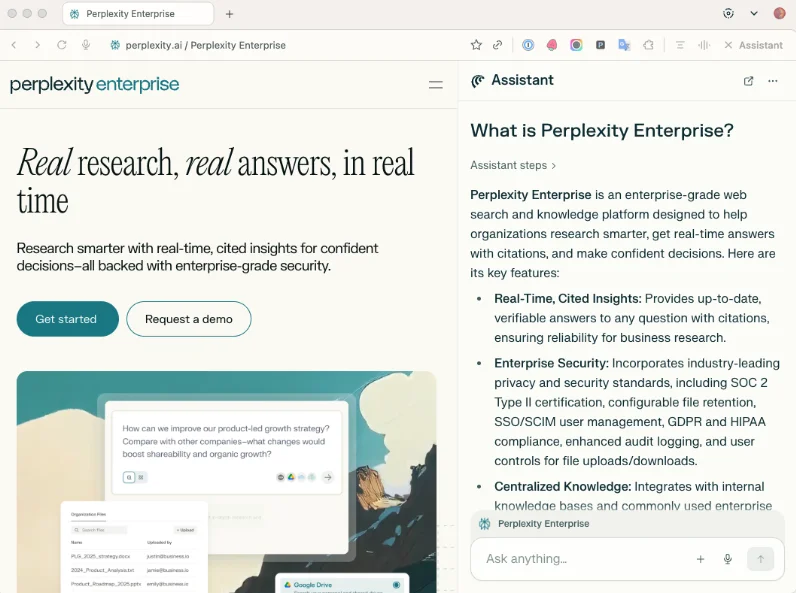The height and width of the screenshot is (593, 796).
Task: Reload the Perplexity Enterprise page
Action: pos(61,45)
